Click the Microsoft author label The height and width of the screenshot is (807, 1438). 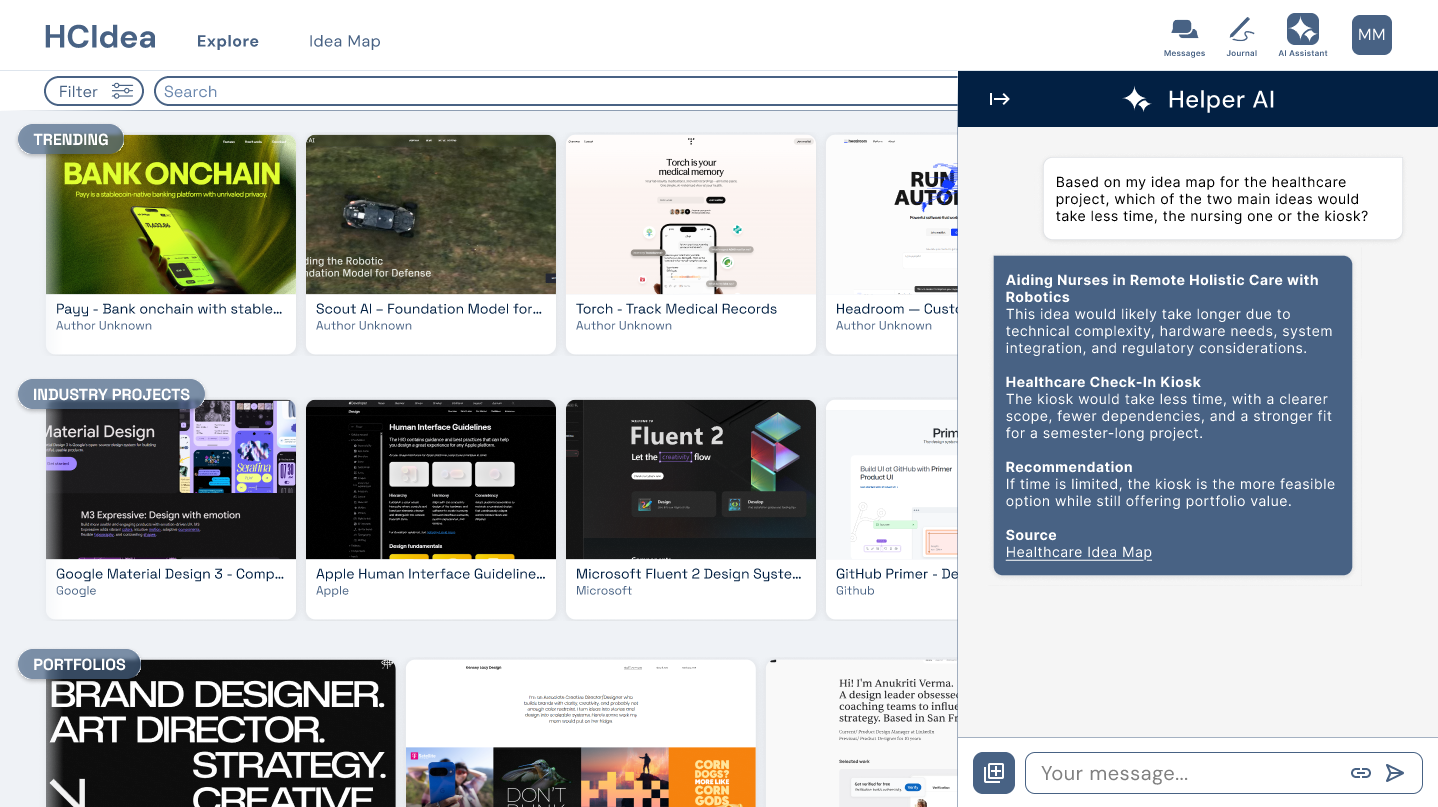point(604,591)
